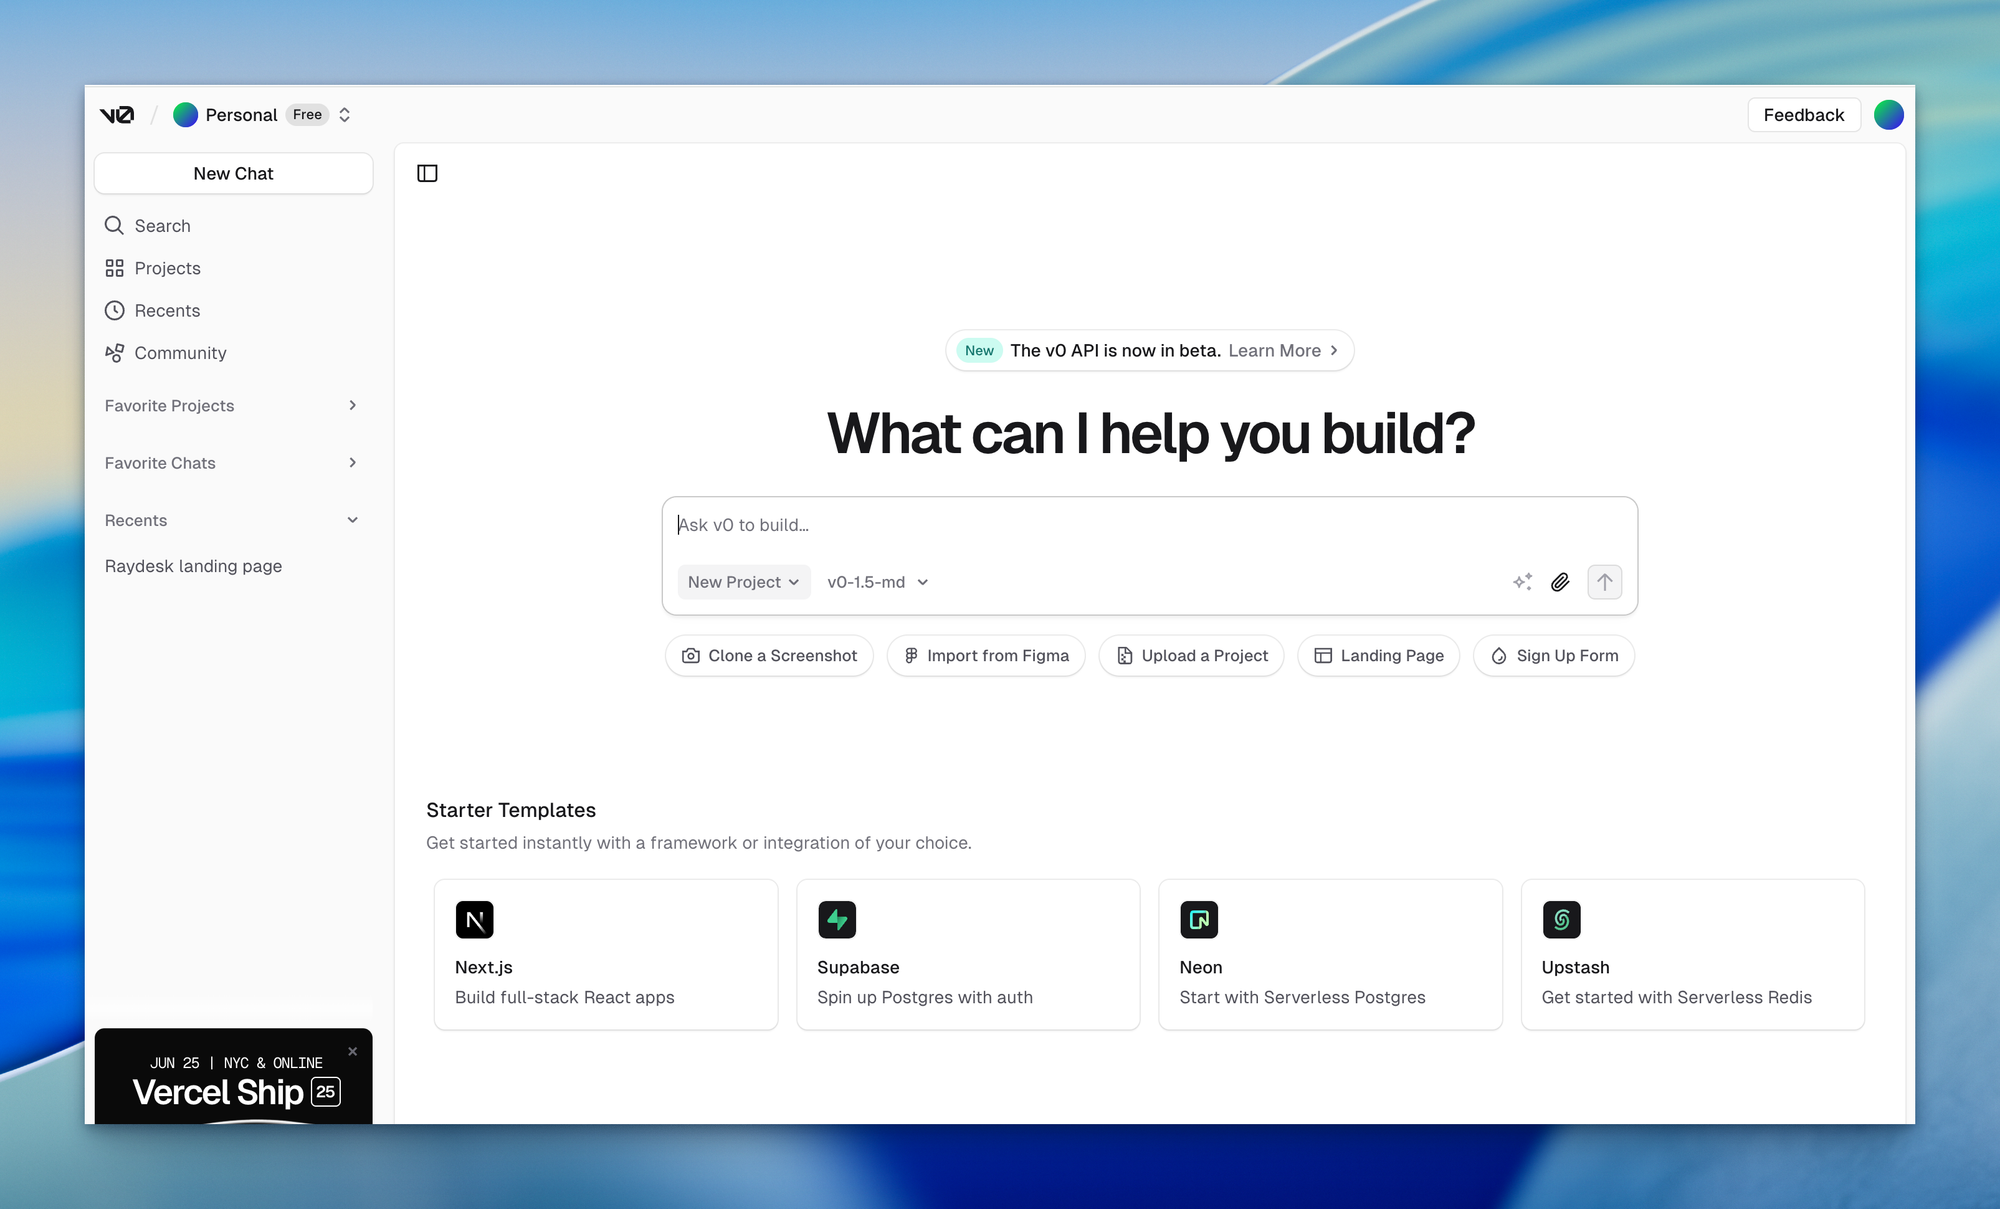Expand the Favorite Chats section
Viewport: 2000px width, 1209px height.
(352, 463)
